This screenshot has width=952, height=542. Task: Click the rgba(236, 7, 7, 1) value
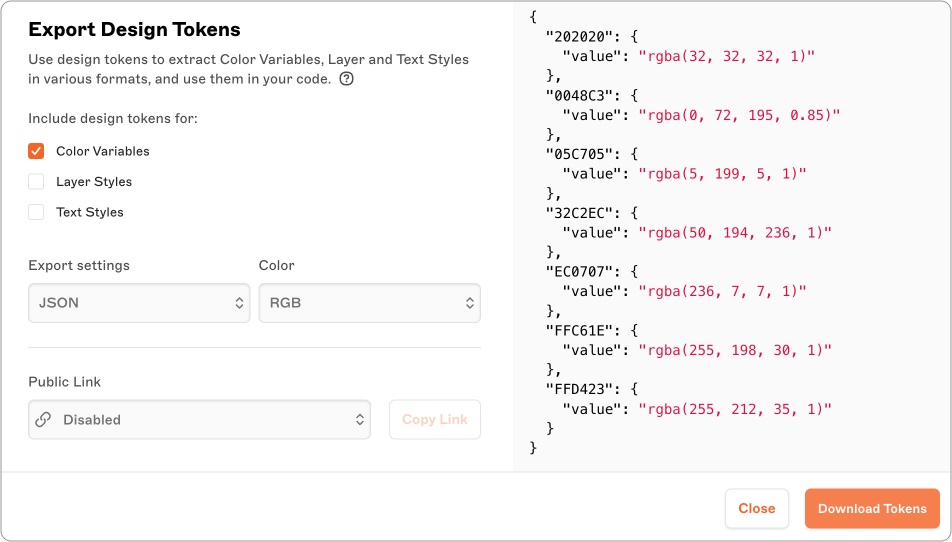(722, 291)
